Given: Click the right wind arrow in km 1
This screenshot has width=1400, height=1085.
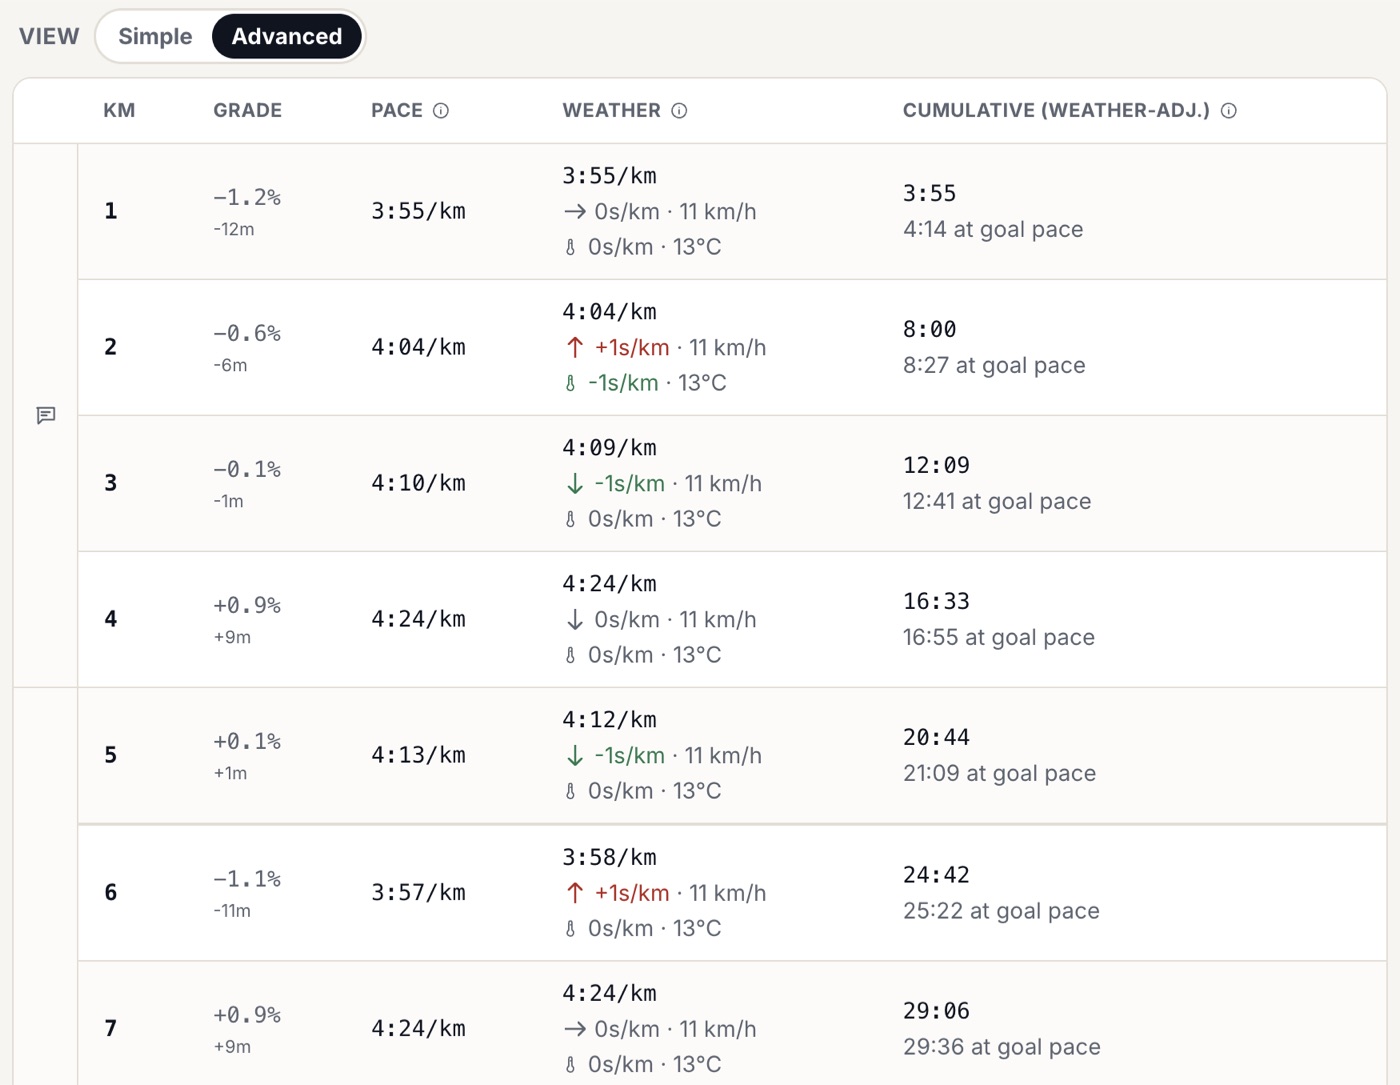Looking at the screenshot, I should pos(575,212).
